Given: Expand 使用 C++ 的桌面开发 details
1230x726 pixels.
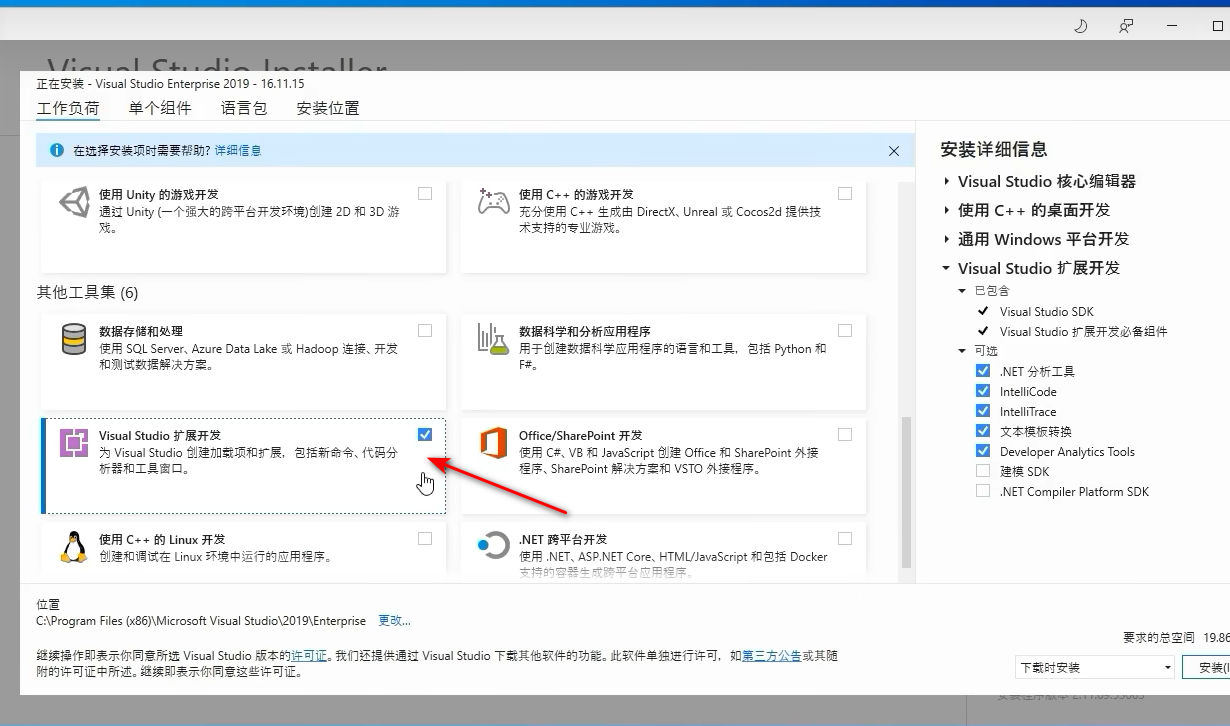Looking at the screenshot, I should [x=947, y=211].
